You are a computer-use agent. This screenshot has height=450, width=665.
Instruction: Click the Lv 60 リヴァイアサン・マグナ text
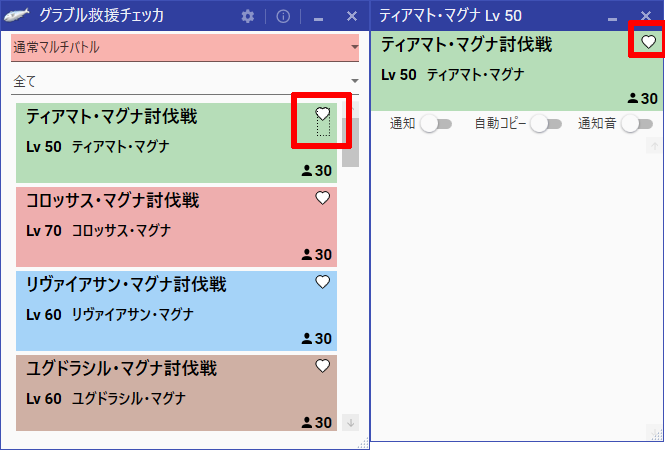110,315
